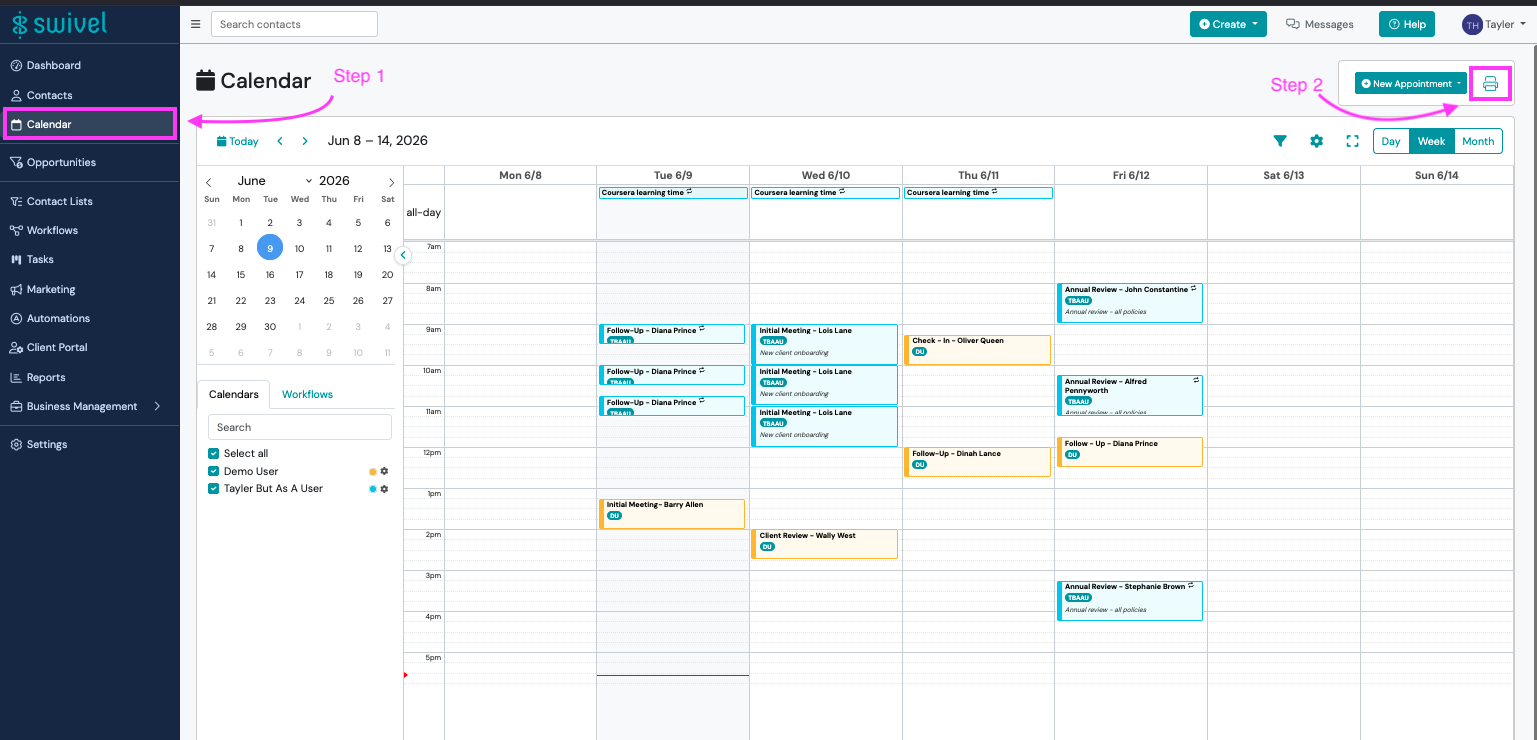Open settings gear for Tayler But As A User
The width and height of the screenshot is (1537, 740).
[x=384, y=489]
